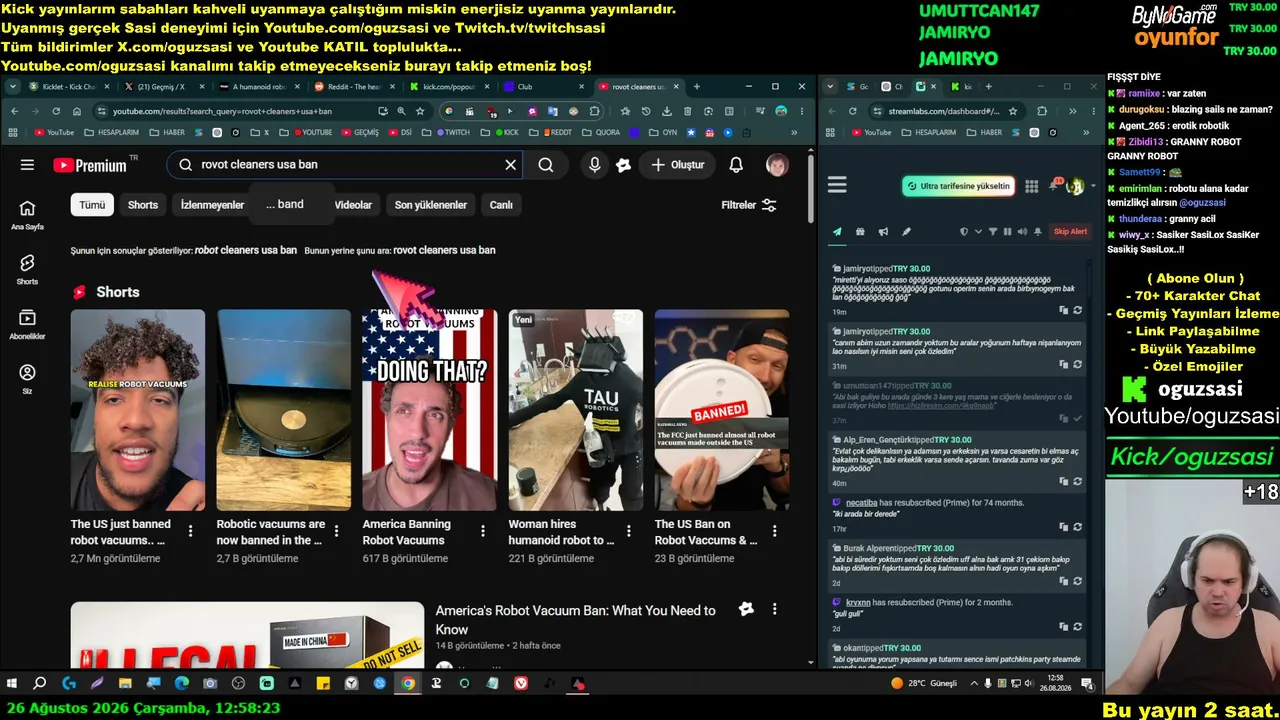Screen dimensions: 1280x720
Task: Select the Canlı filter chip
Action: pos(501,205)
